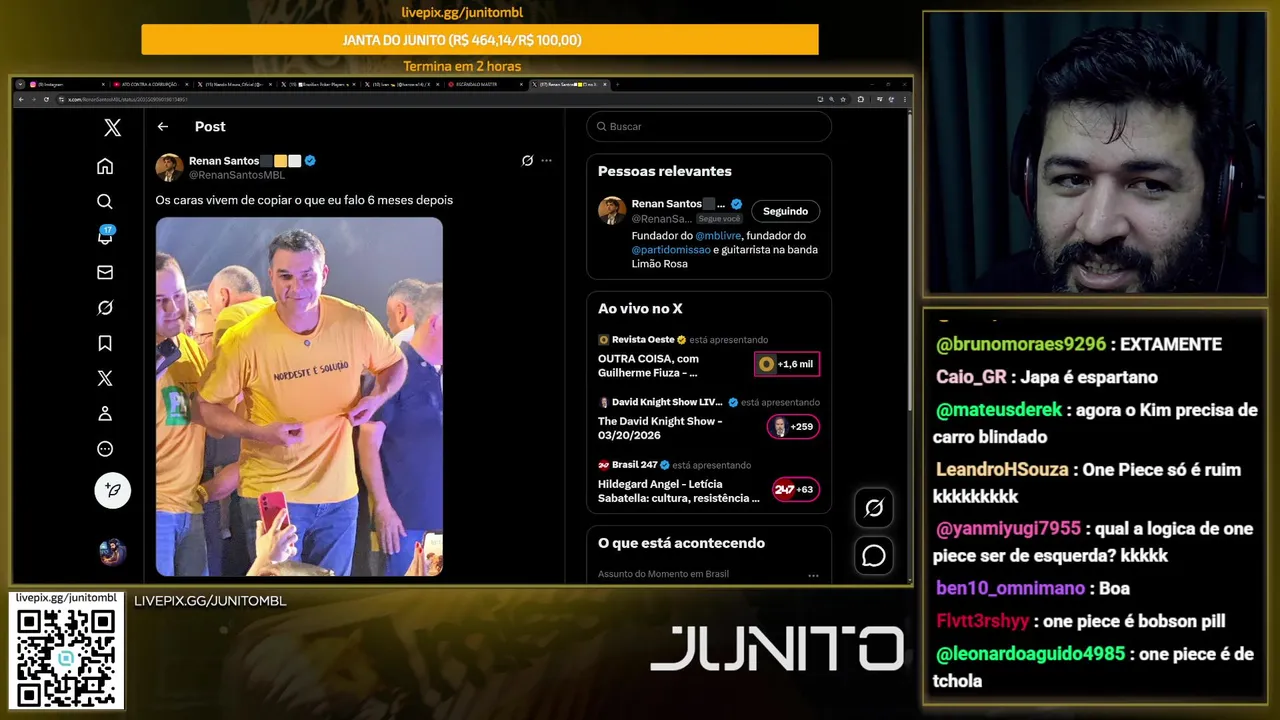The image size is (1280, 720).
Task: Open Profile person icon in sidebar
Action: tap(105, 414)
